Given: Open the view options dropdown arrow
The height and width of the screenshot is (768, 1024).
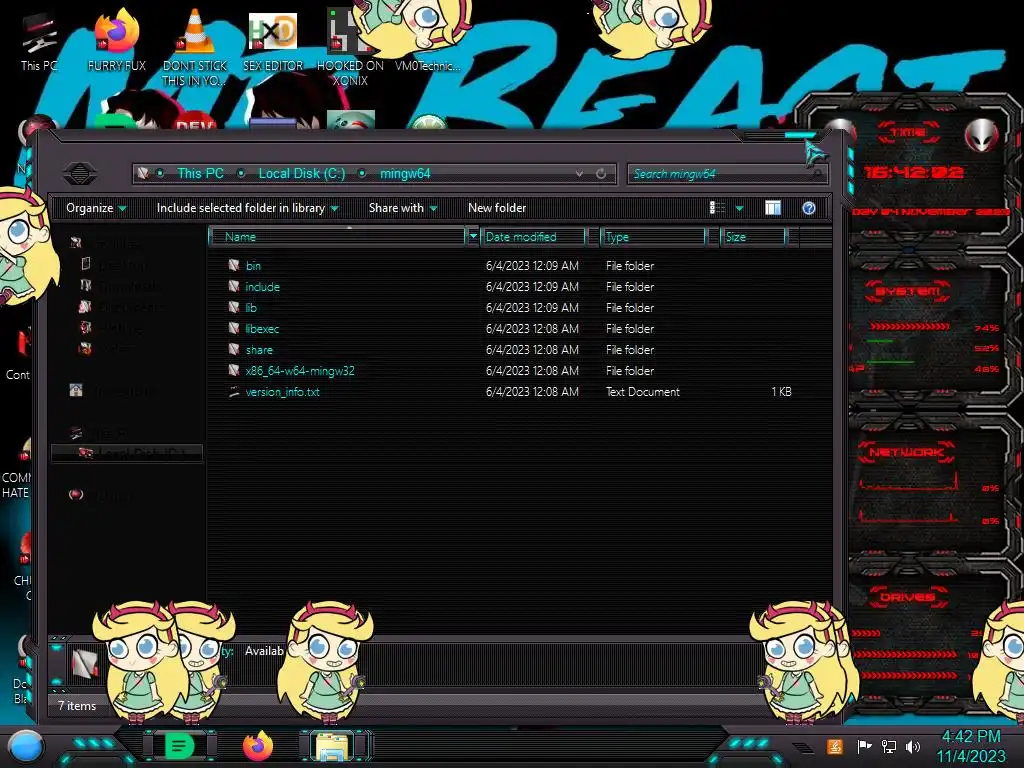Looking at the screenshot, I should (739, 208).
